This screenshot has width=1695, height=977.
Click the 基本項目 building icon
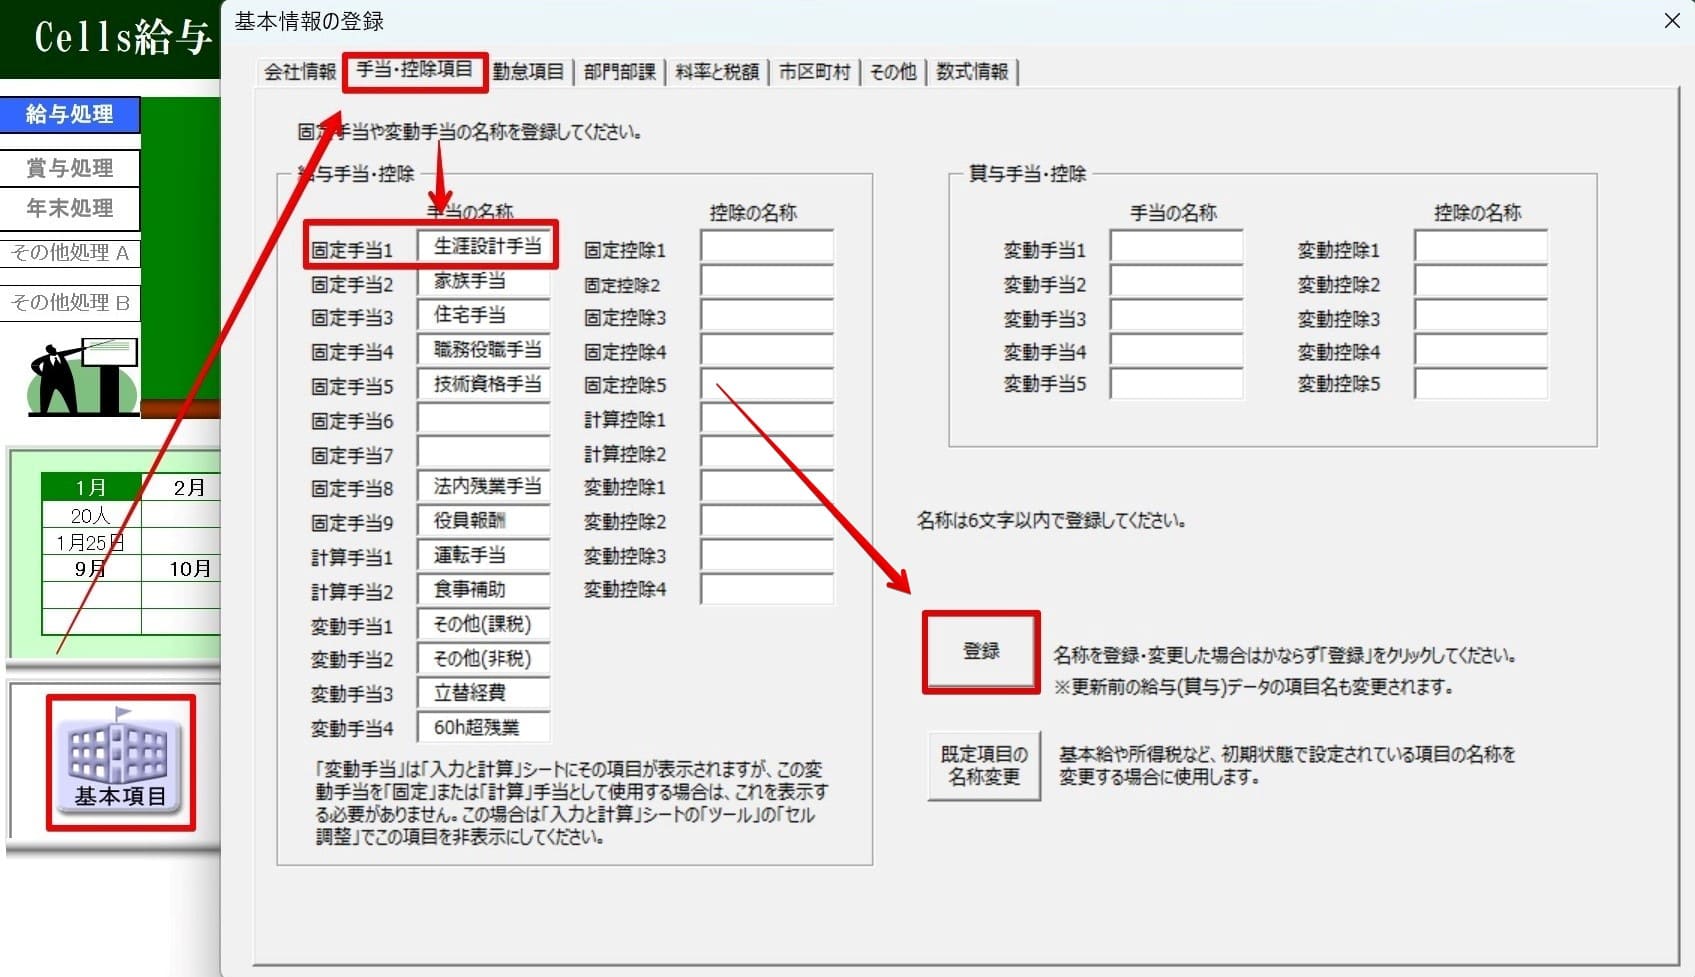[119, 762]
